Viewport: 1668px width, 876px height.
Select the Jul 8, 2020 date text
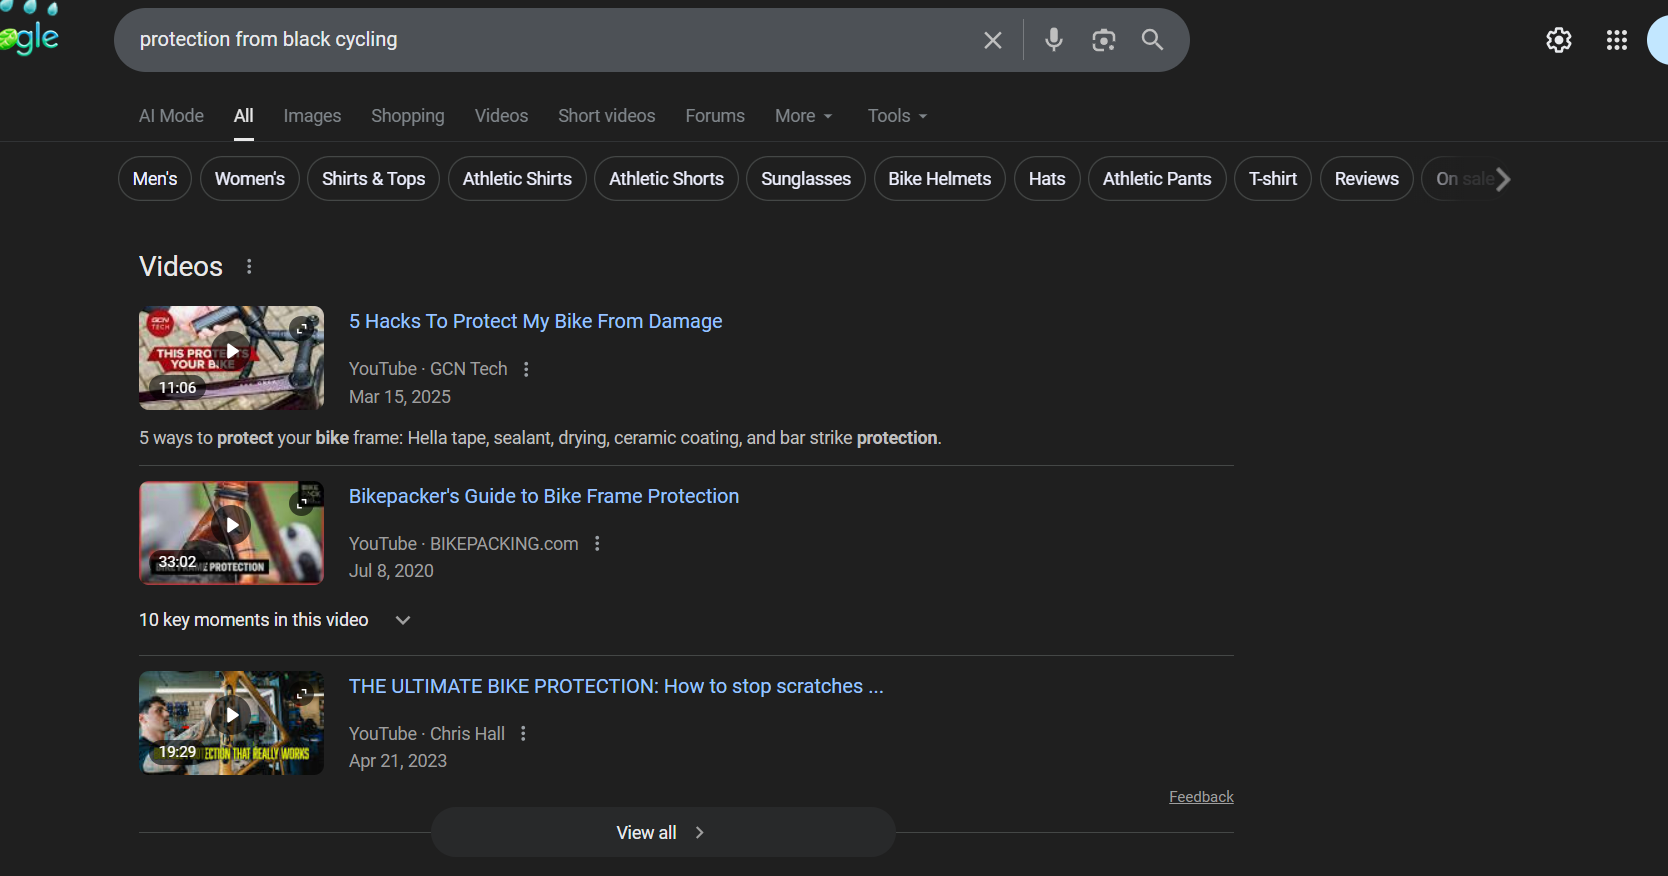(x=391, y=571)
